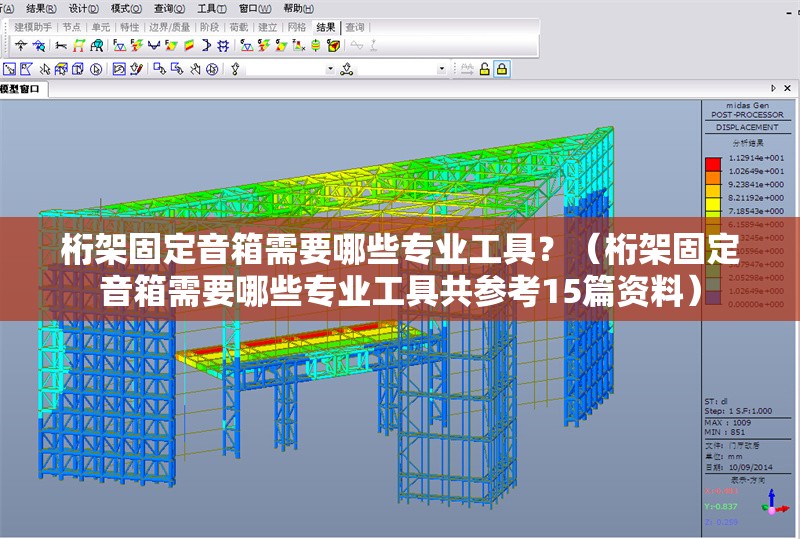Image resolution: width=800 pixels, height=539 pixels.
Task: Expand the element number dropdown arrow
Action: point(442,69)
